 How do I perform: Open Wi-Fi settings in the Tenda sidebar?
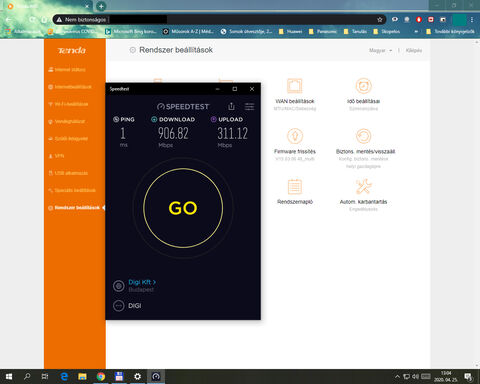[x=68, y=104]
